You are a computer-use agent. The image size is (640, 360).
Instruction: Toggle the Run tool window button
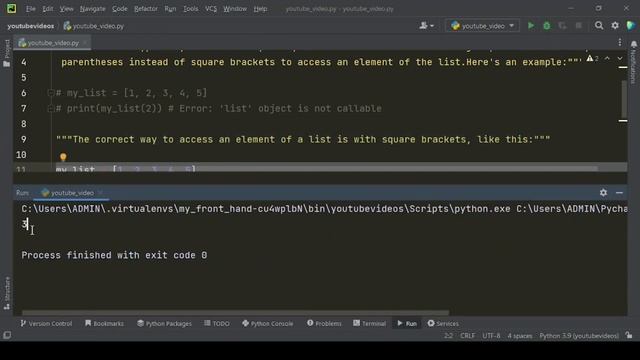click(407, 323)
